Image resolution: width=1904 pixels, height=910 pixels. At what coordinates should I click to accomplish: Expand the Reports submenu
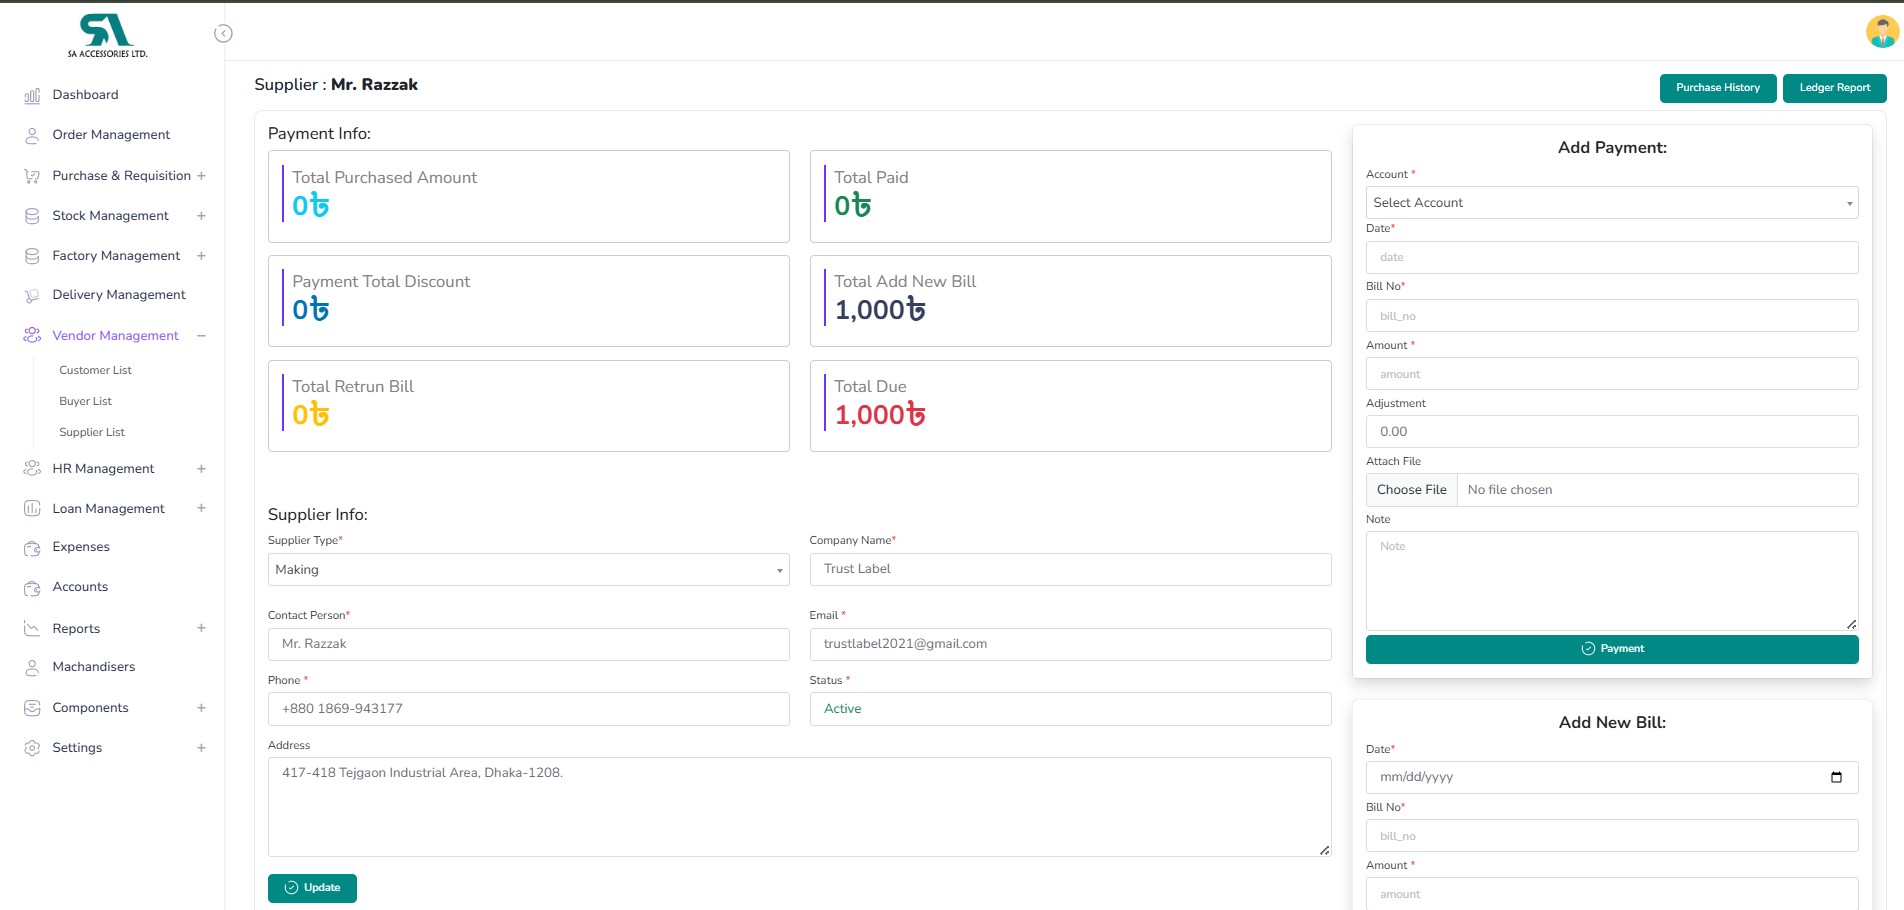pos(201,629)
